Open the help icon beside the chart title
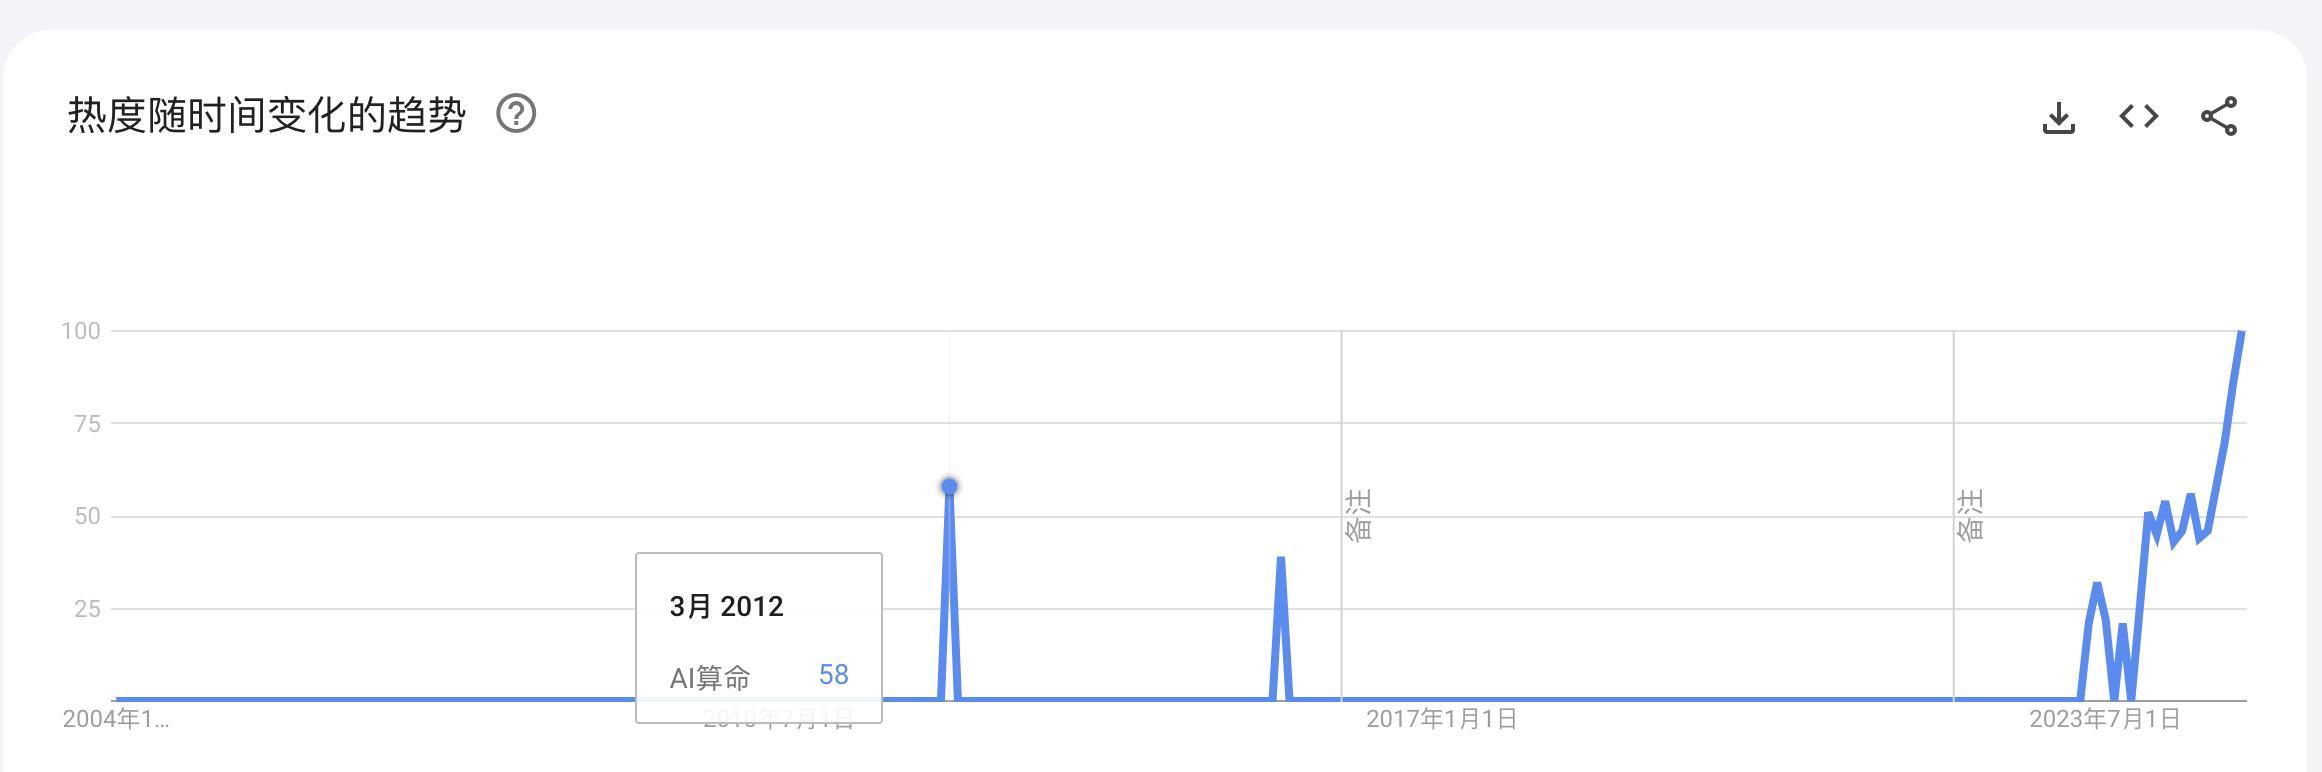This screenshot has width=2322, height=772. click(516, 114)
